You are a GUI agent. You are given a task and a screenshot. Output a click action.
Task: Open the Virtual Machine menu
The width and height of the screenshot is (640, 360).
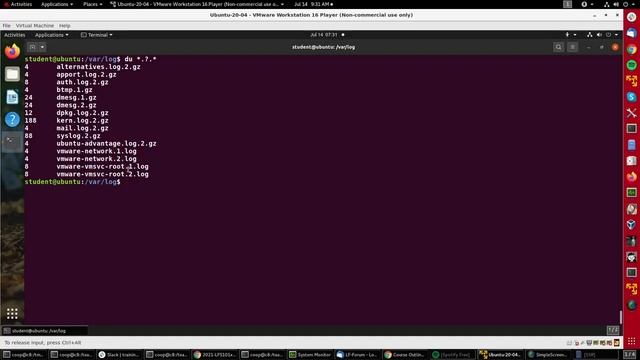tap(35, 25)
